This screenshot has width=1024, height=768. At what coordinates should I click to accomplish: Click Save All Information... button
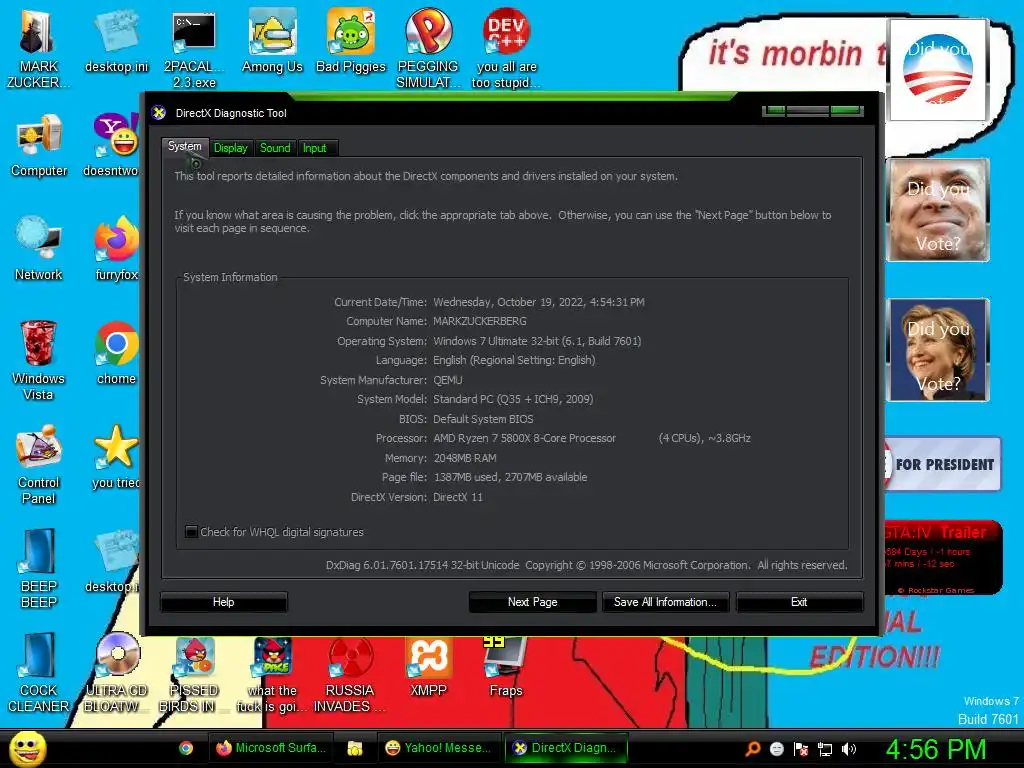(665, 602)
